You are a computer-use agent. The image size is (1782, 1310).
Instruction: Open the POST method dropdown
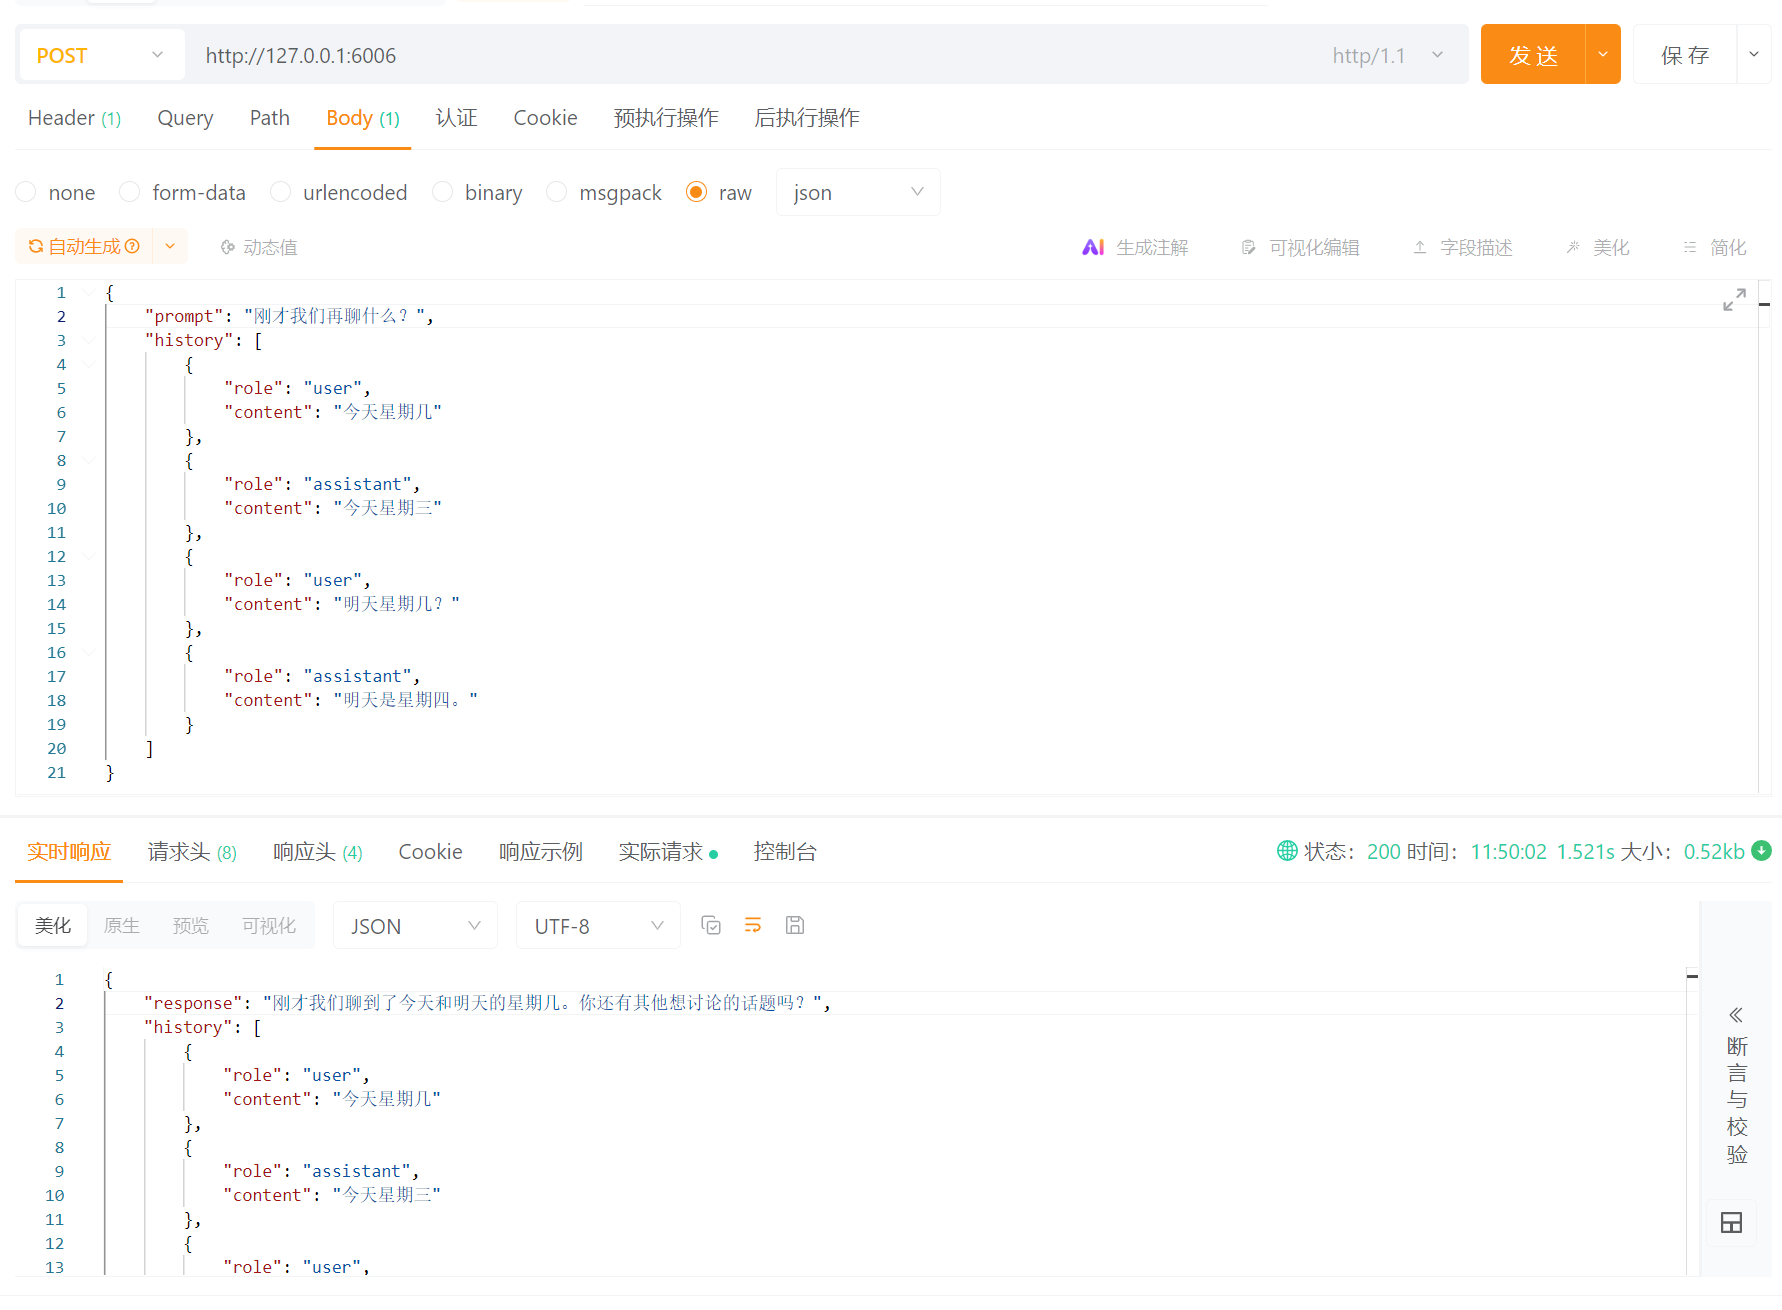point(100,55)
